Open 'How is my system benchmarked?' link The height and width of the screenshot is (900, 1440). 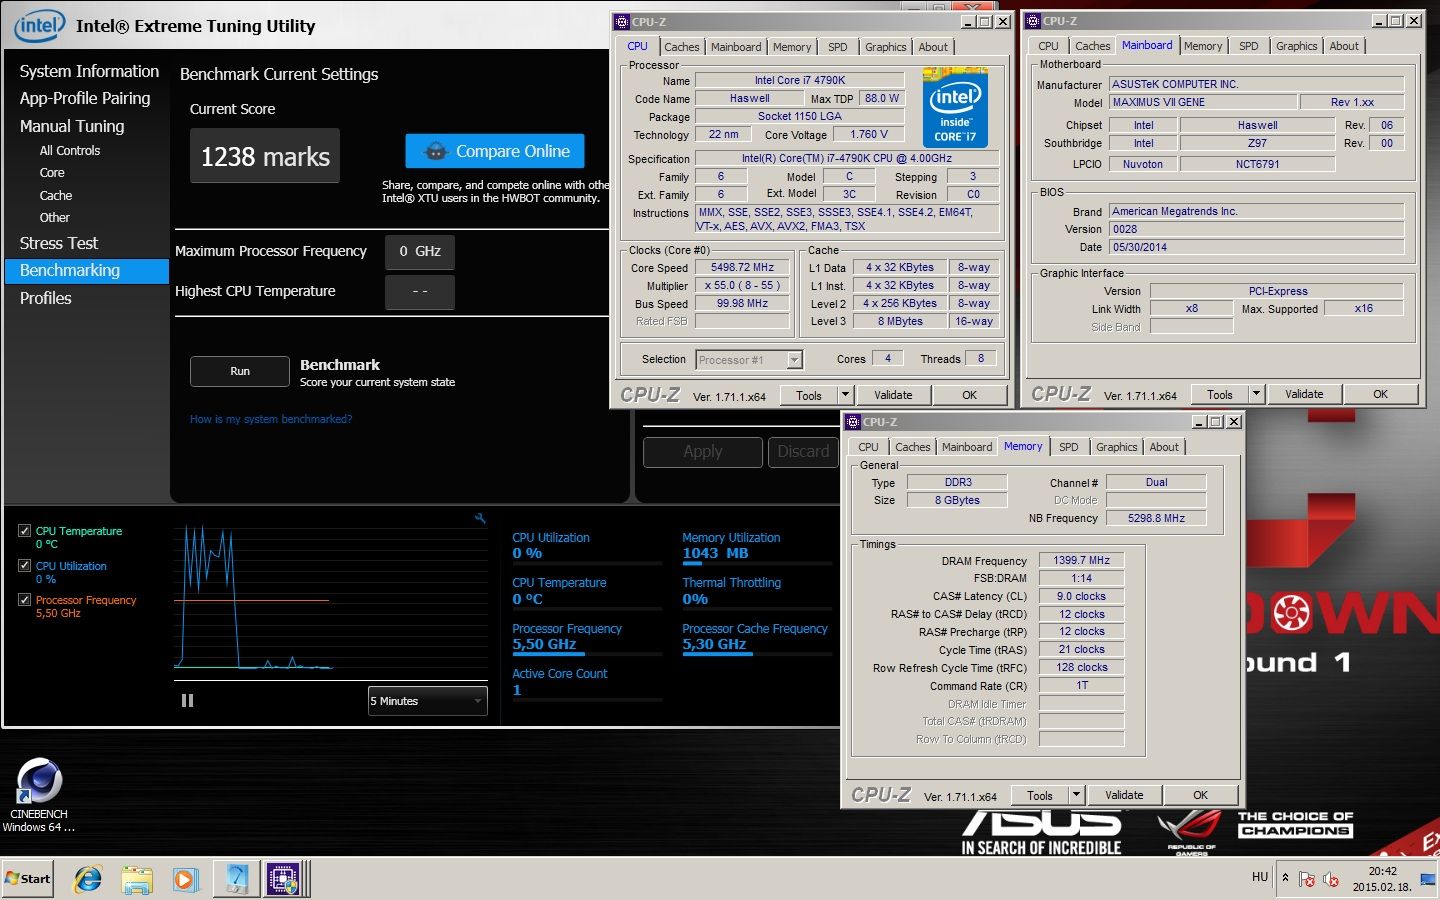pos(271,419)
